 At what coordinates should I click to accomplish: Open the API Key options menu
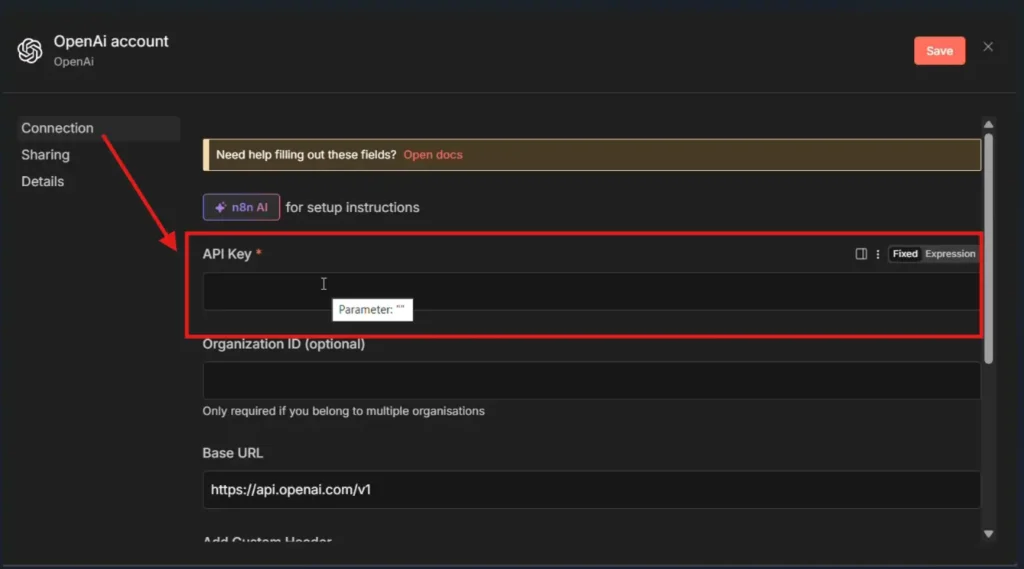(x=878, y=254)
